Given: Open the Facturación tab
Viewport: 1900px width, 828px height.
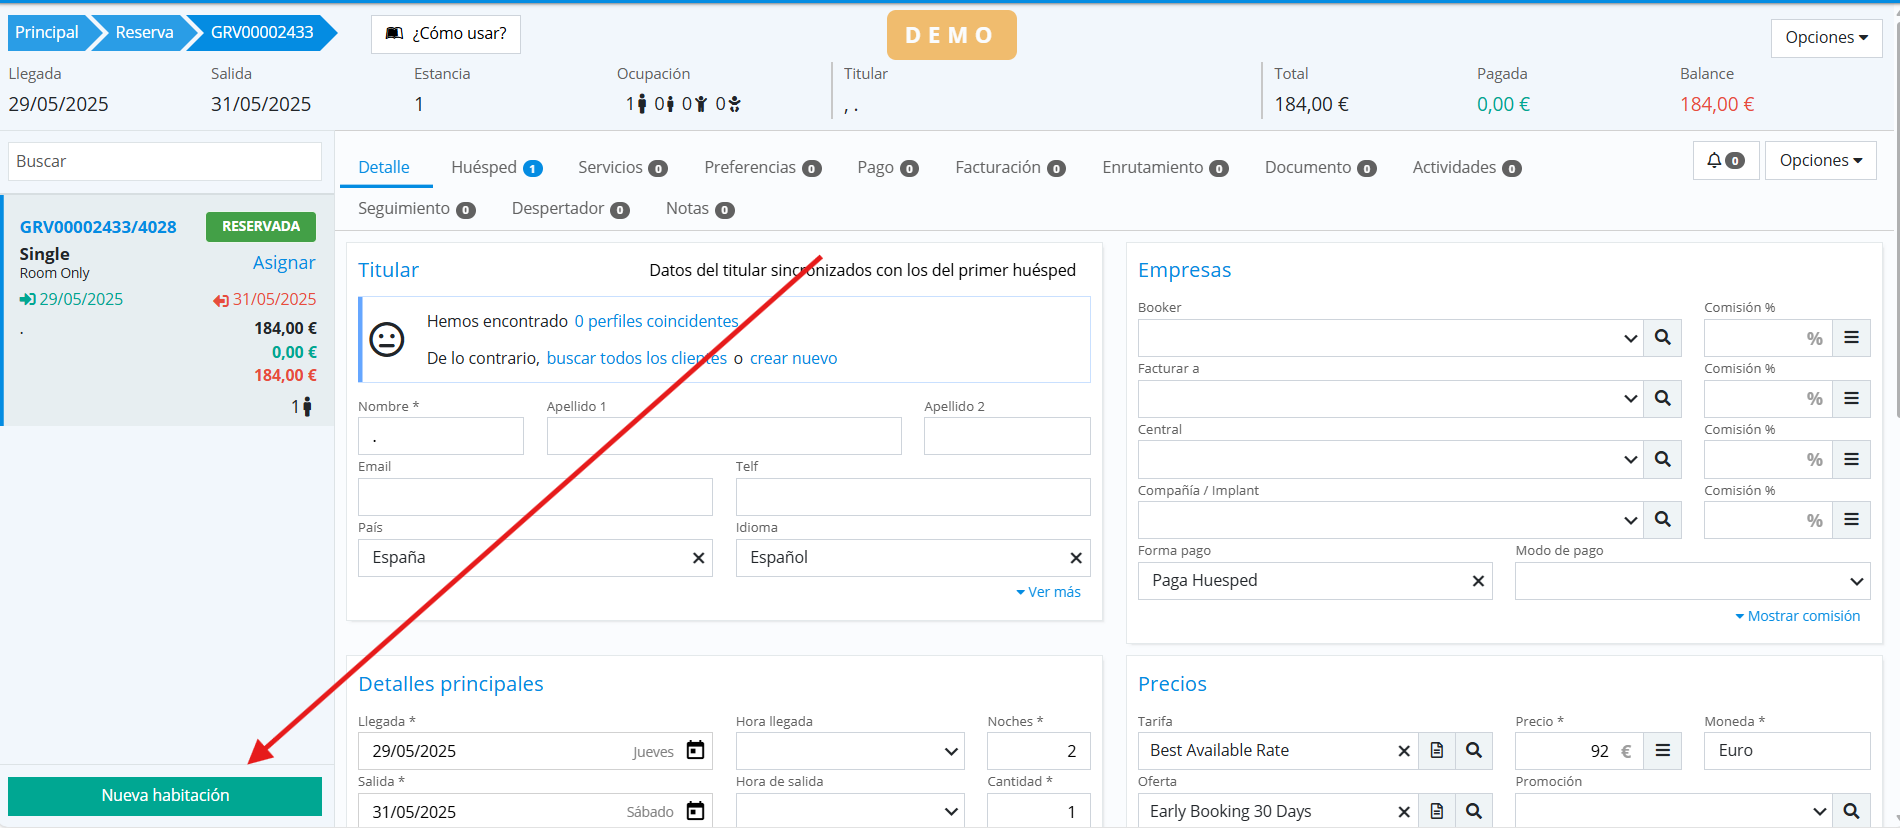Looking at the screenshot, I should click(x=1009, y=167).
